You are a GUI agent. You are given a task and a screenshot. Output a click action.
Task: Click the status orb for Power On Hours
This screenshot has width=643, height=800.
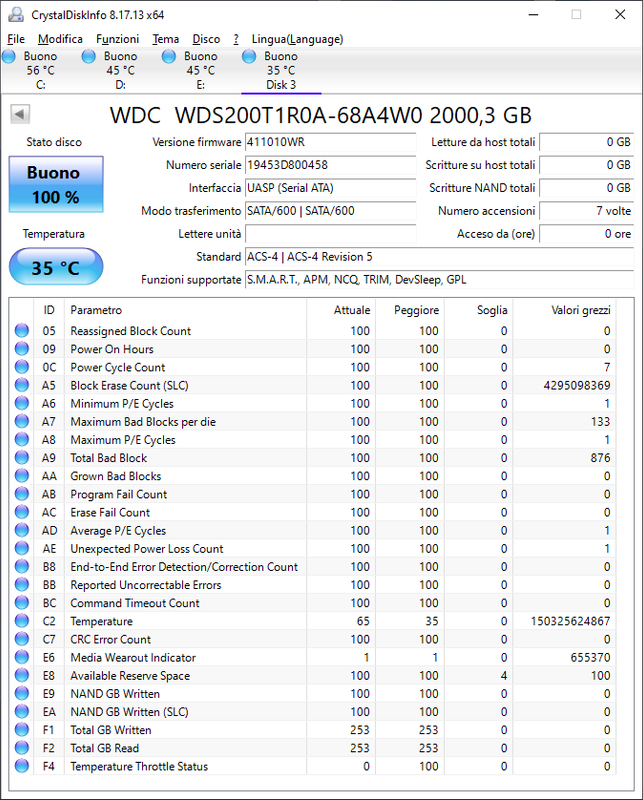point(22,349)
